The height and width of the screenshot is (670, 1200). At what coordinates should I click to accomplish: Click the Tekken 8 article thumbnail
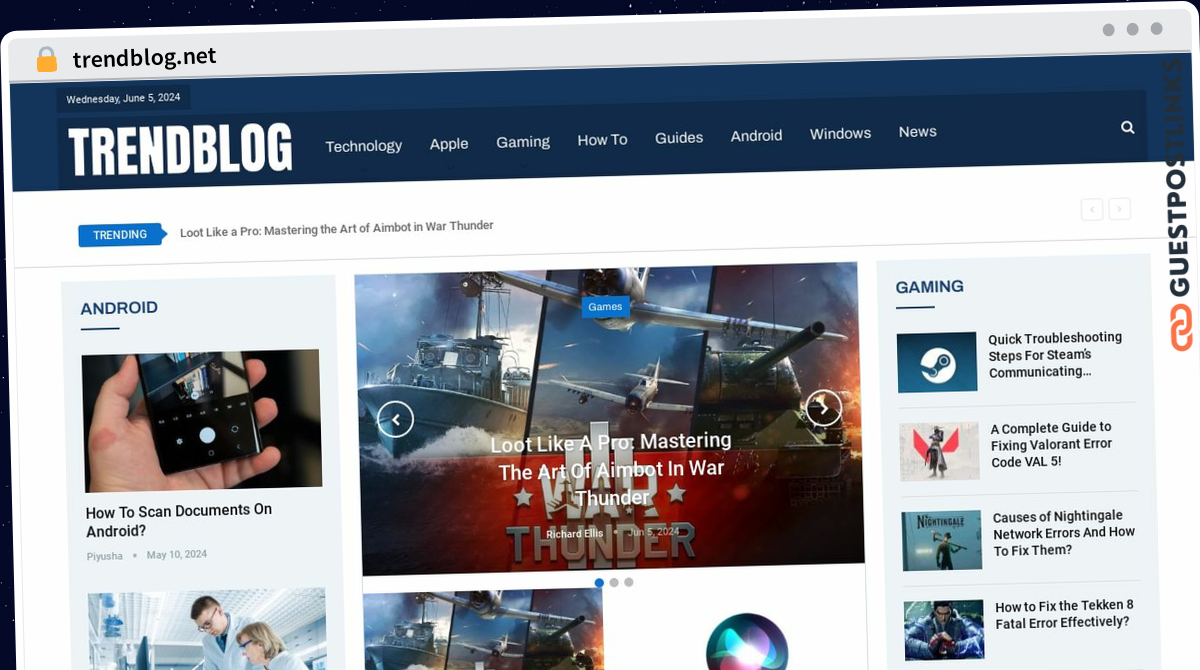(x=944, y=630)
